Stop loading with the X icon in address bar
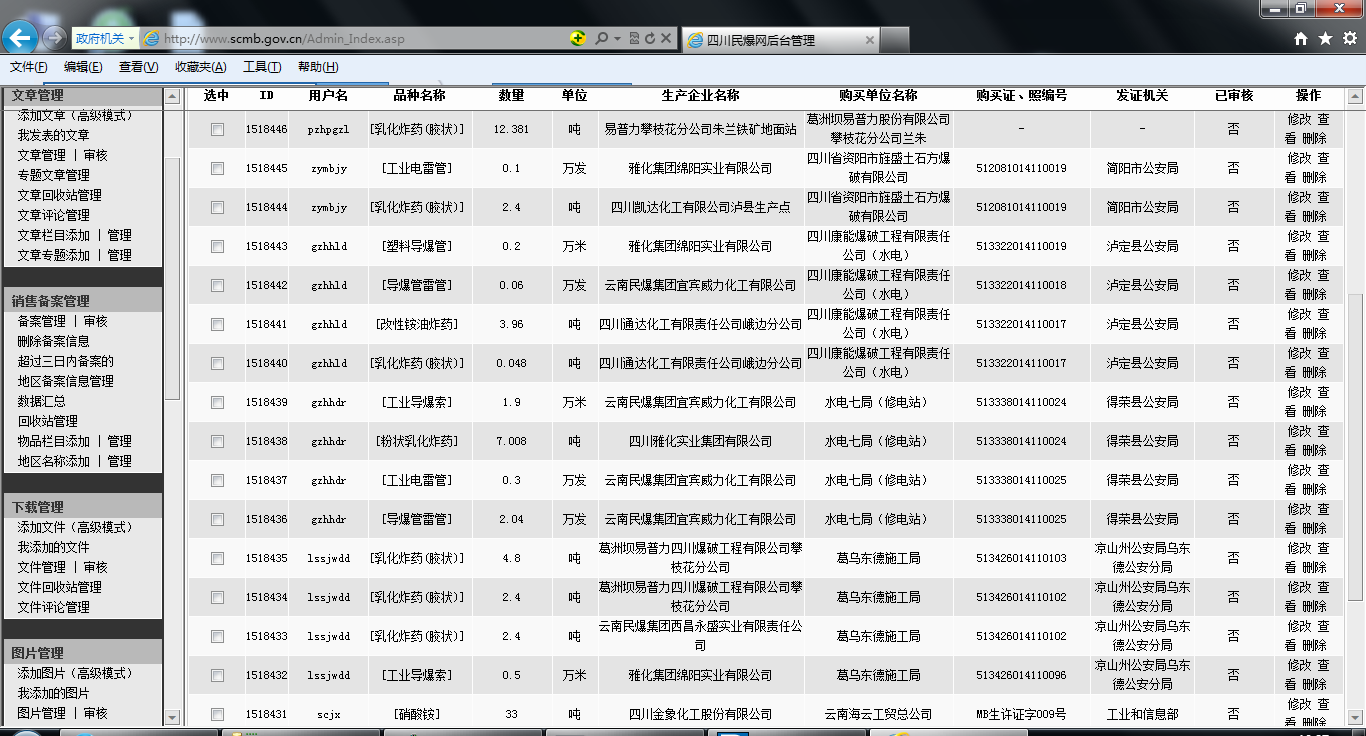Screen dimensions: 1366x736 pyautogui.click(x=666, y=38)
